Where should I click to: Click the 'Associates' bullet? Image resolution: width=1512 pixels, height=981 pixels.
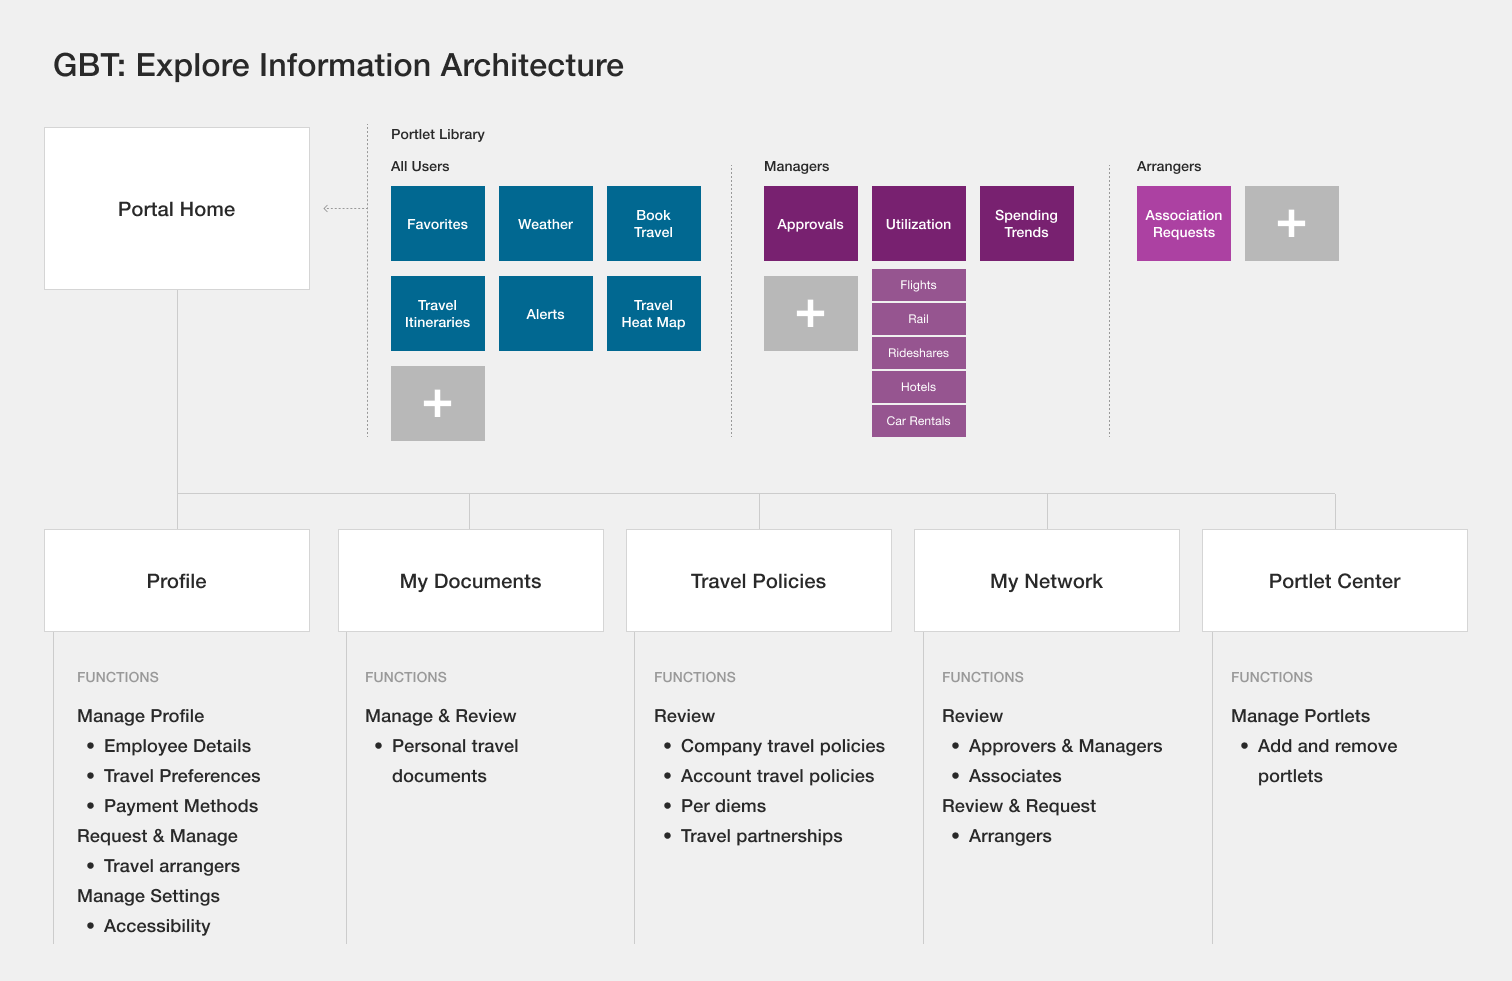(1015, 776)
